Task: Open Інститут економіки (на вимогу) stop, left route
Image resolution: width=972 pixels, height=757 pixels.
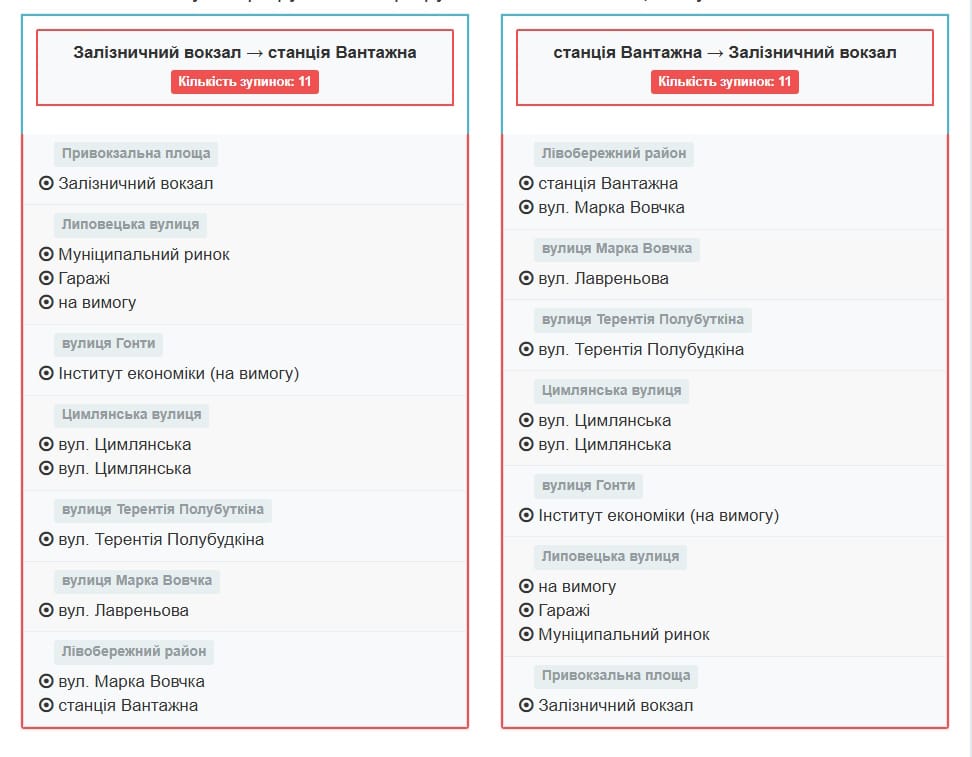Action: coord(179,373)
